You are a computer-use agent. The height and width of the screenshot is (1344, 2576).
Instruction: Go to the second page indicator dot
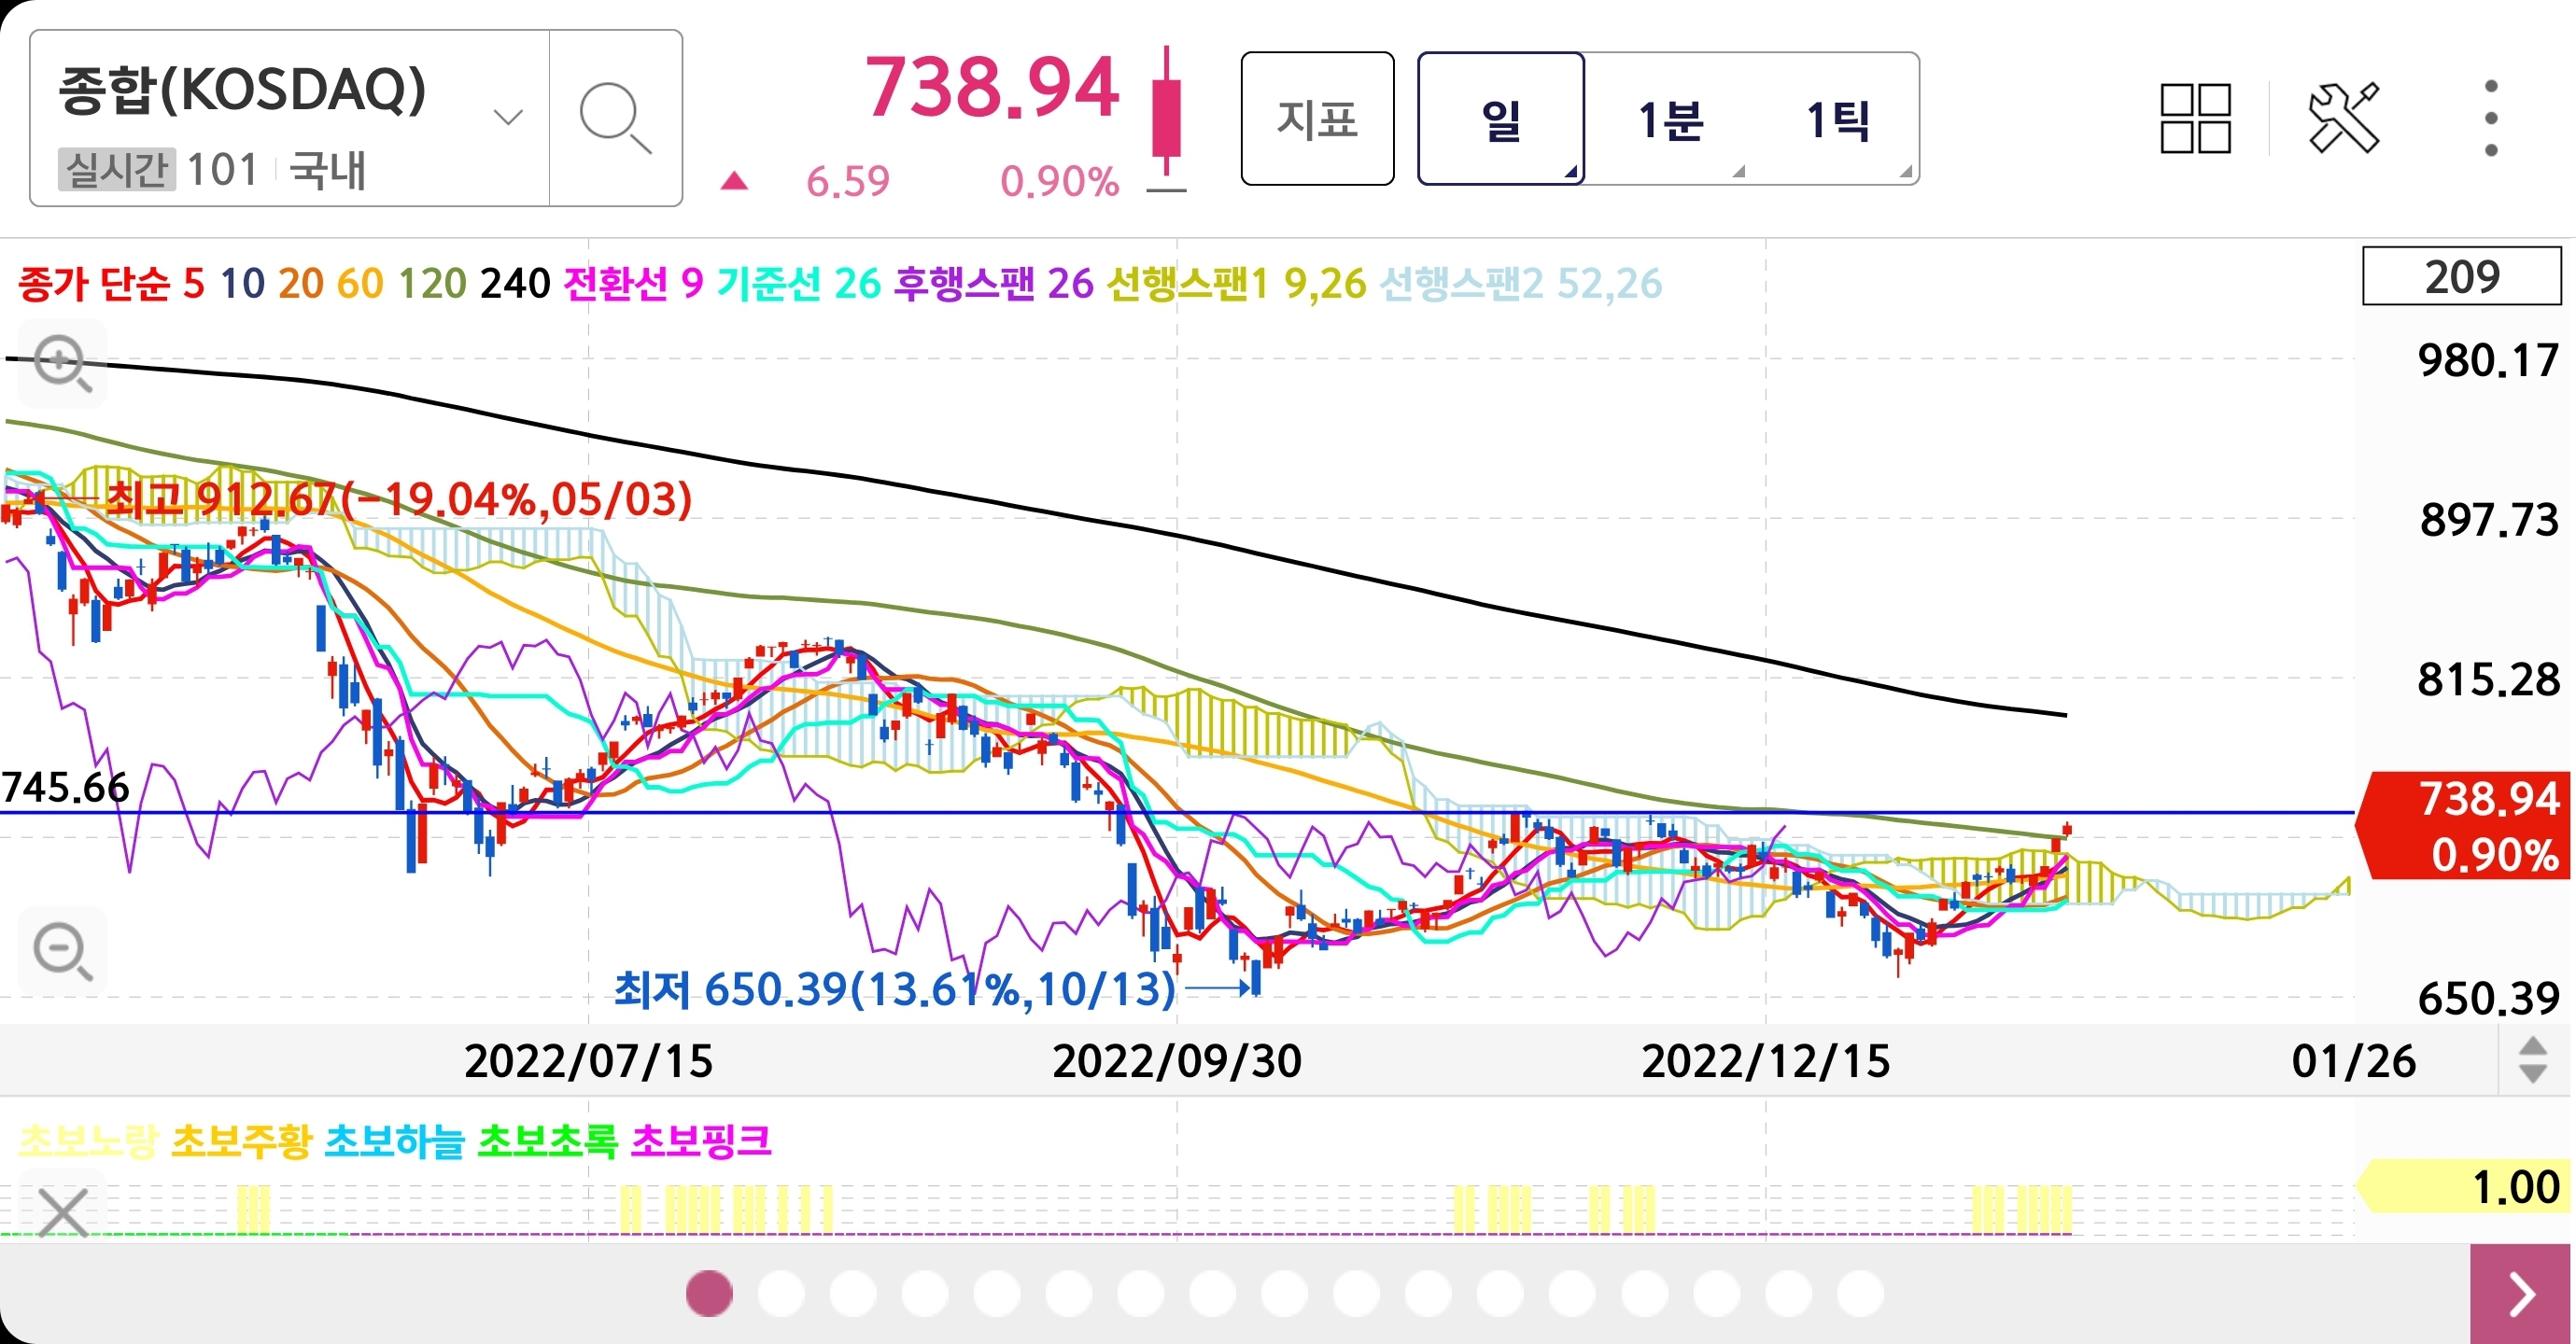coord(781,1294)
